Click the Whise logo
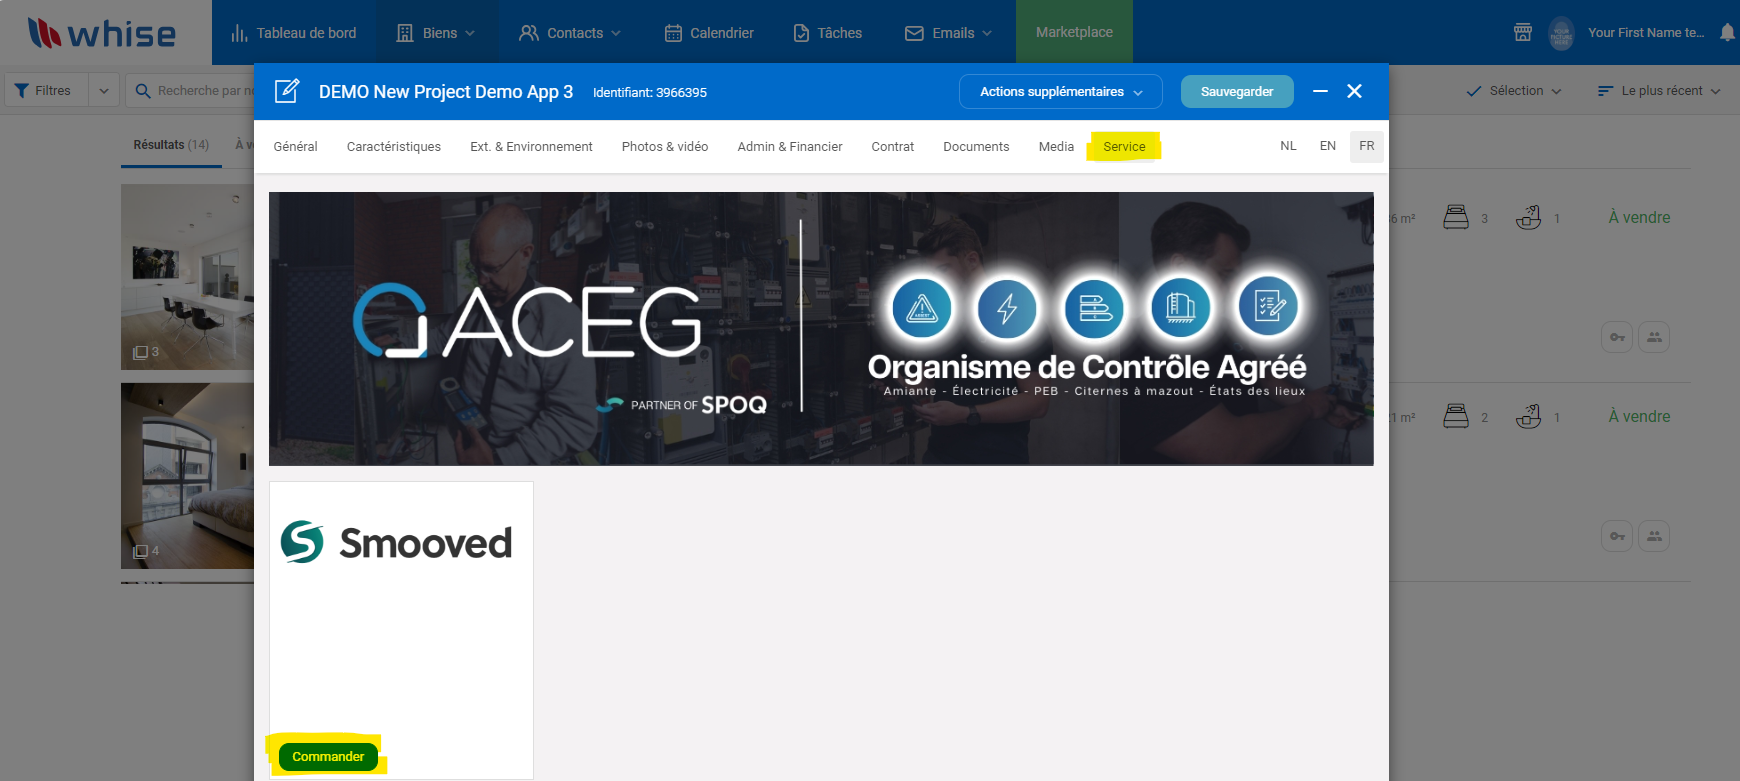The height and width of the screenshot is (781, 1740). (101, 33)
